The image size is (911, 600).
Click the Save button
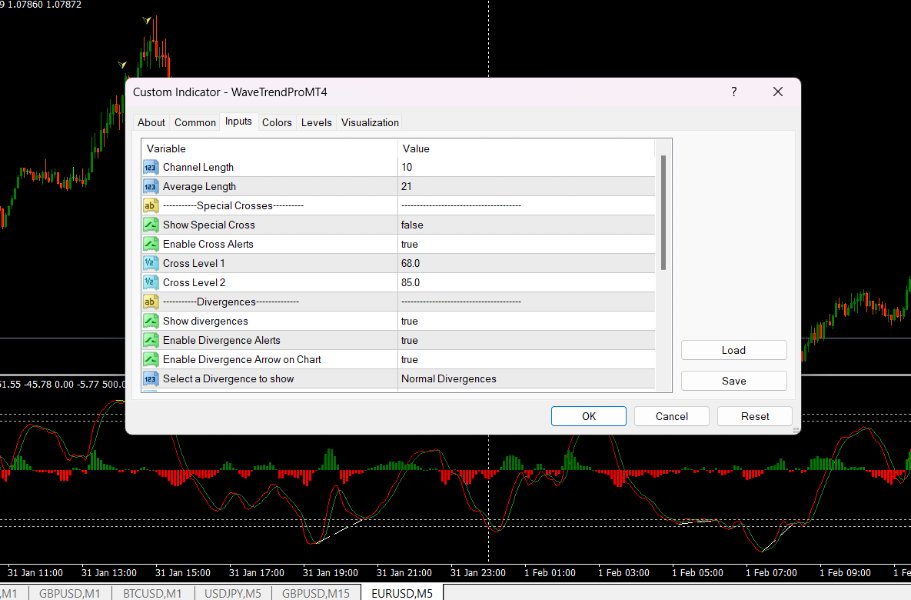734,381
